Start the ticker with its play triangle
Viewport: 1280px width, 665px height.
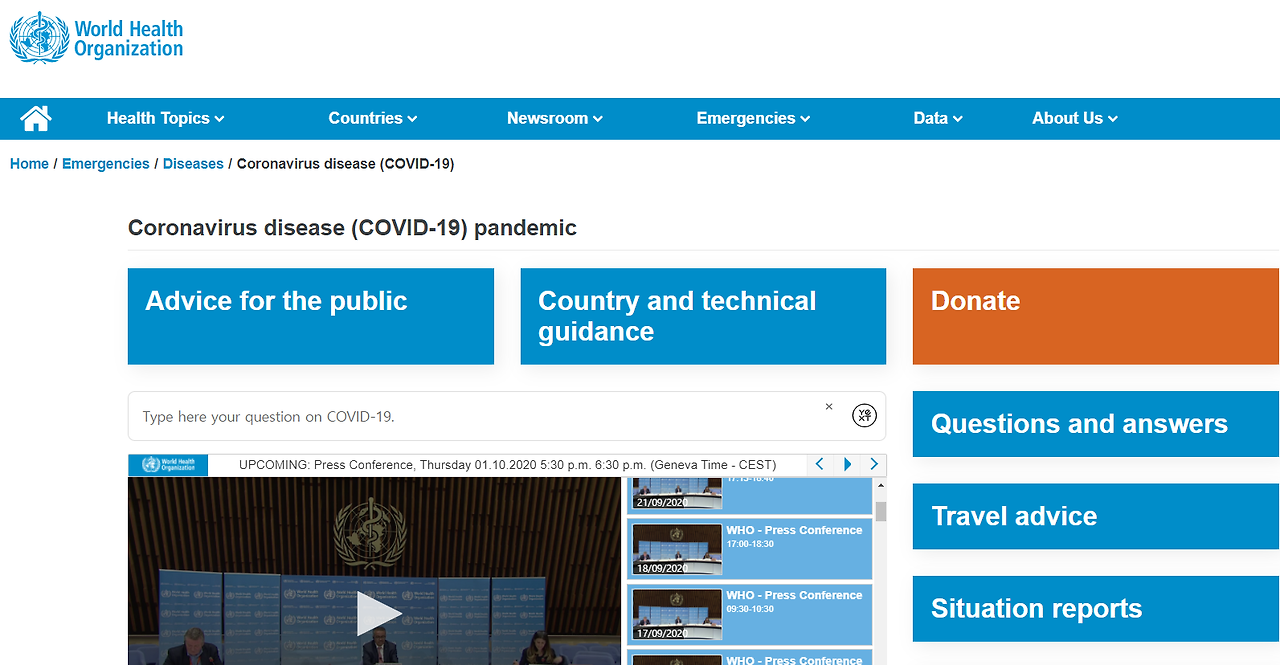pyautogui.click(x=848, y=464)
